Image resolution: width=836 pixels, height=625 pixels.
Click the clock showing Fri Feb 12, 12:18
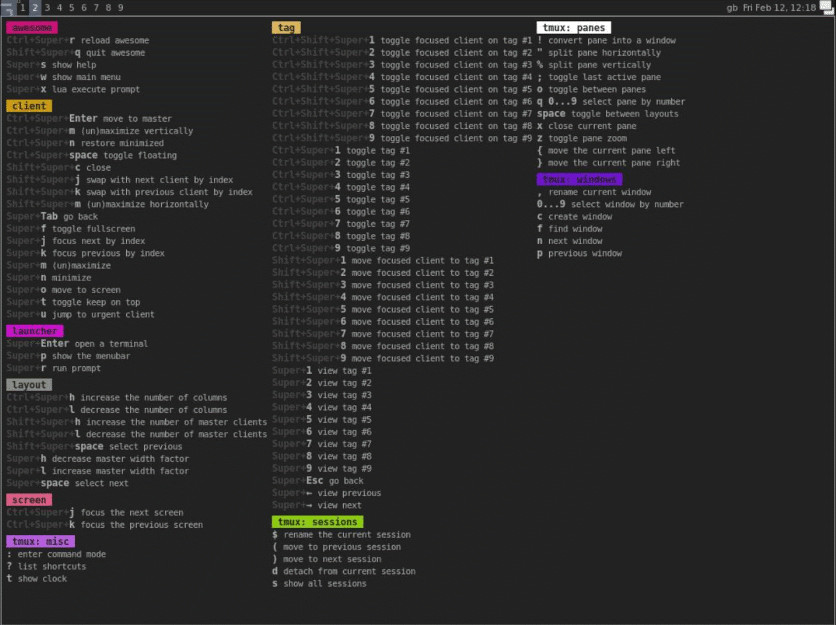click(x=779, y=7)
